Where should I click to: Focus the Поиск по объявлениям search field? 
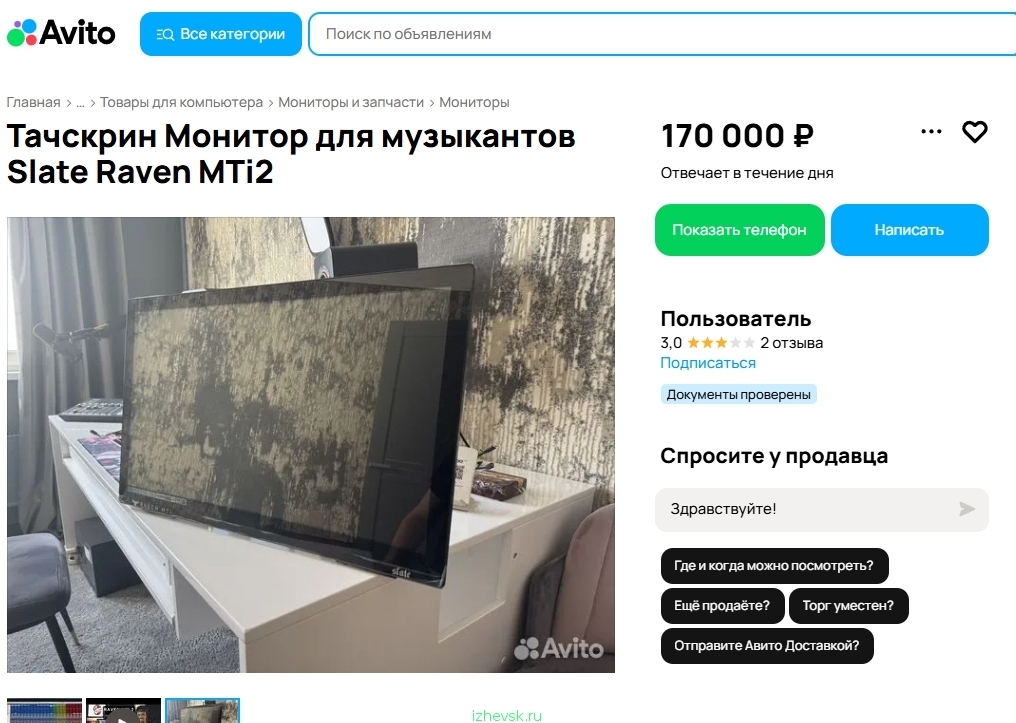pos(662,34)
